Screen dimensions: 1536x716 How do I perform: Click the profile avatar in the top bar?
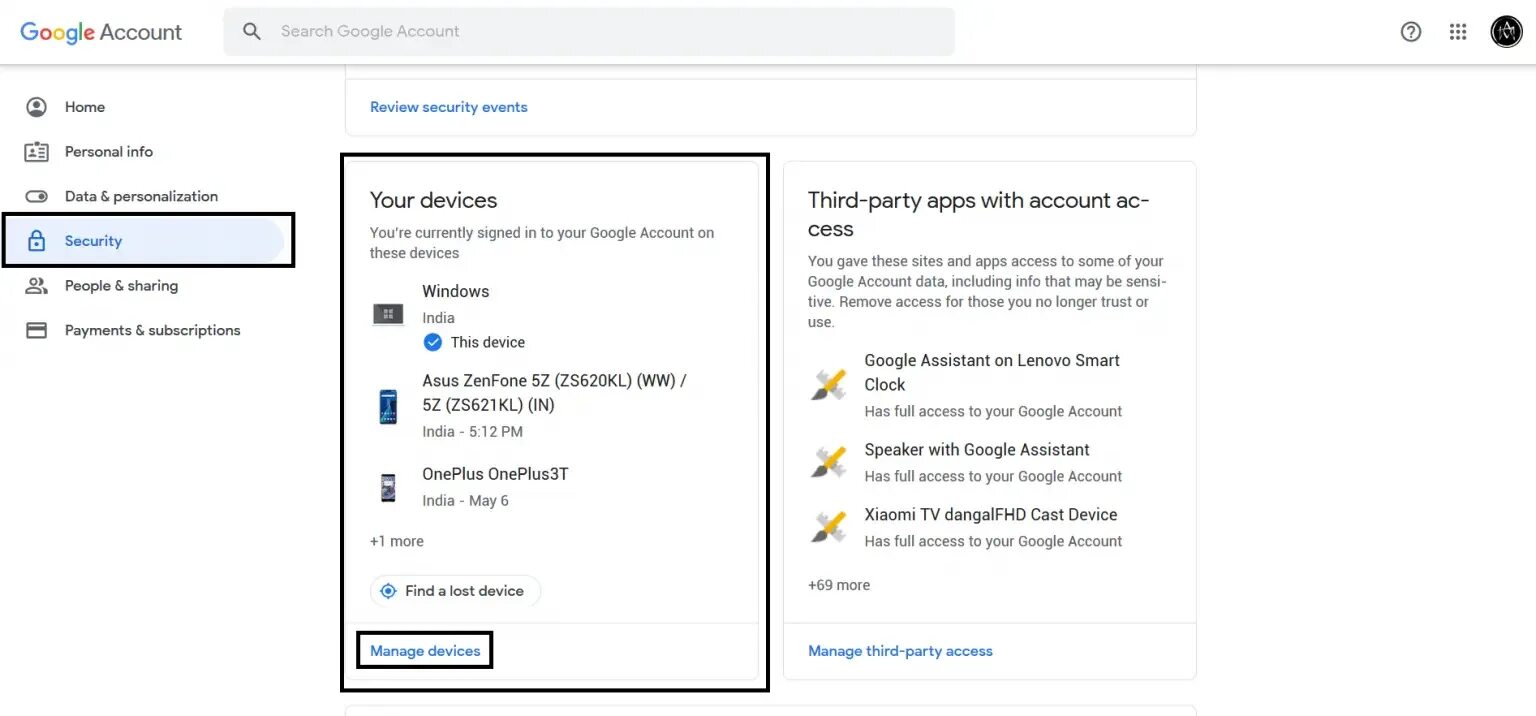(1506, 31)
